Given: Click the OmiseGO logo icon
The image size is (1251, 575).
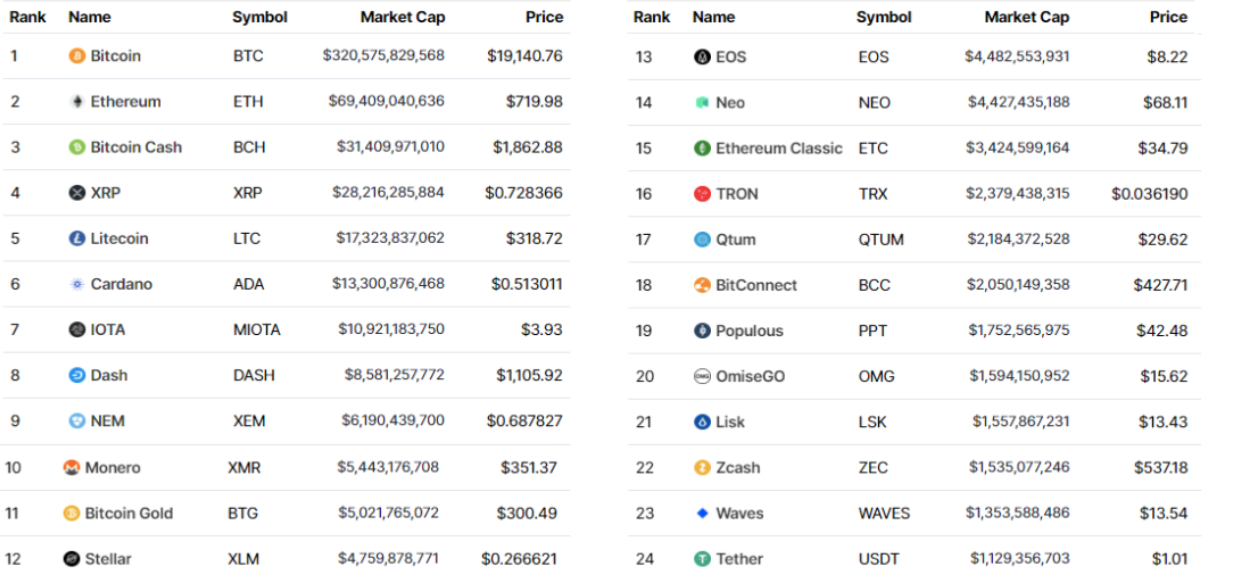Looking at the screenshot, I should point(702,377).
